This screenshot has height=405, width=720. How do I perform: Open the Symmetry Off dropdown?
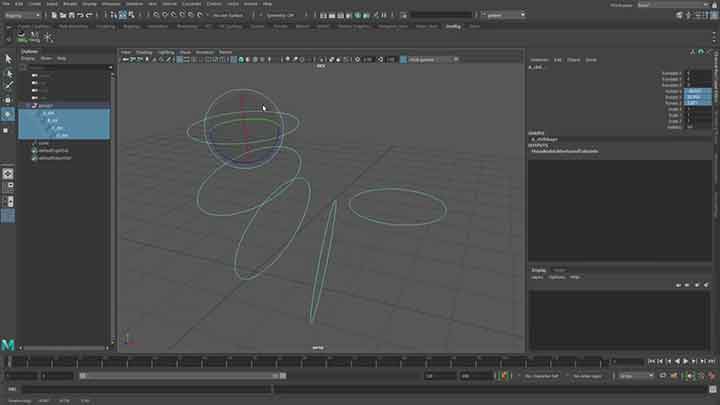point(280,15)
